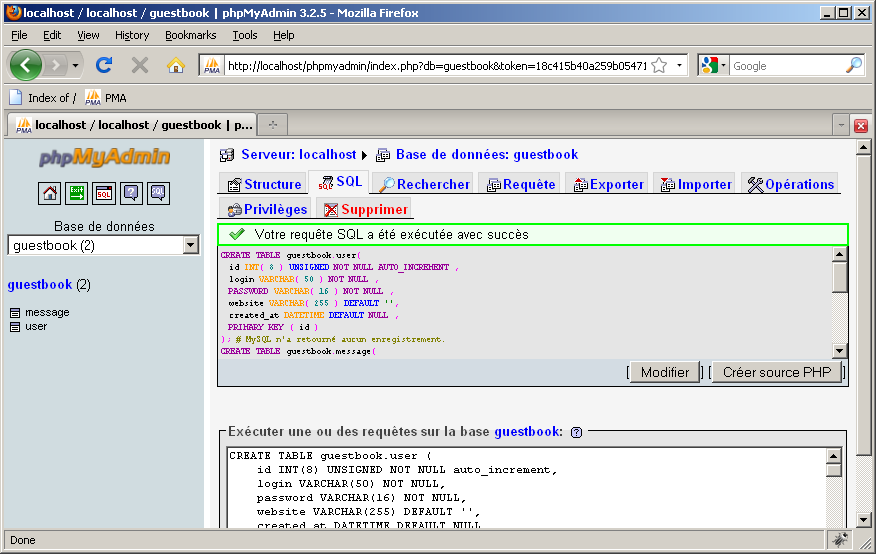This screenshot has width=876, height=554.
Task: Click the phpMyAdmin home icon in sidebar
Action: point(50,193)
